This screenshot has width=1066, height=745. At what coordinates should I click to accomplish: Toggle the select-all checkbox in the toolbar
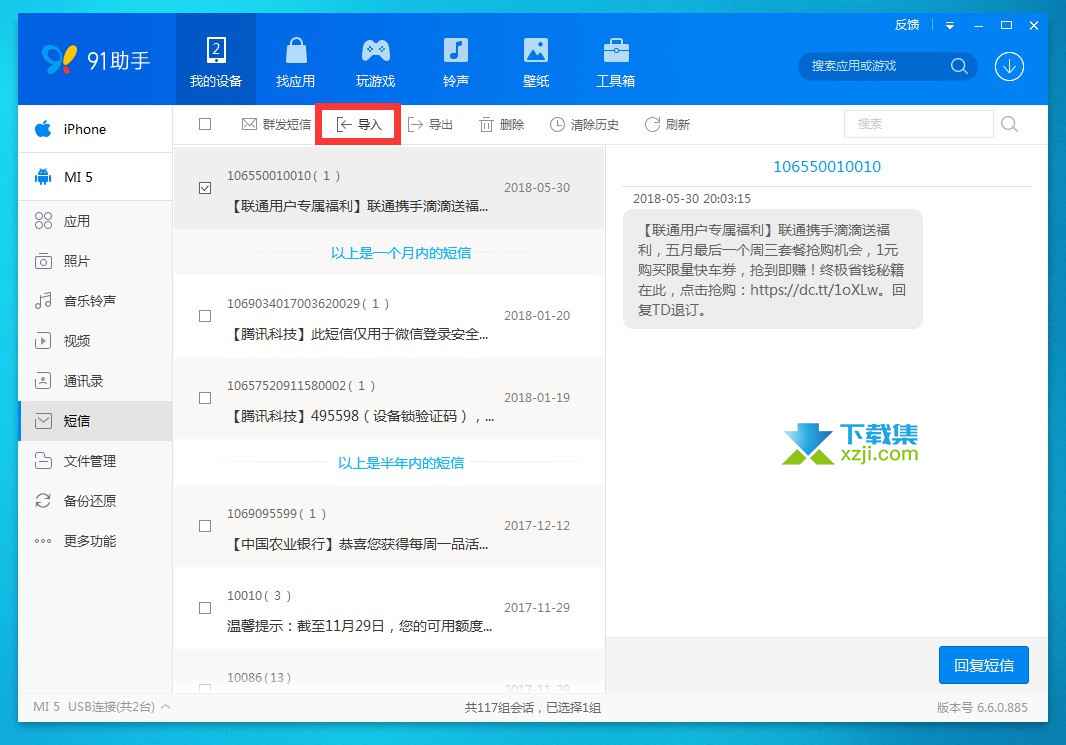click(205, 124)
